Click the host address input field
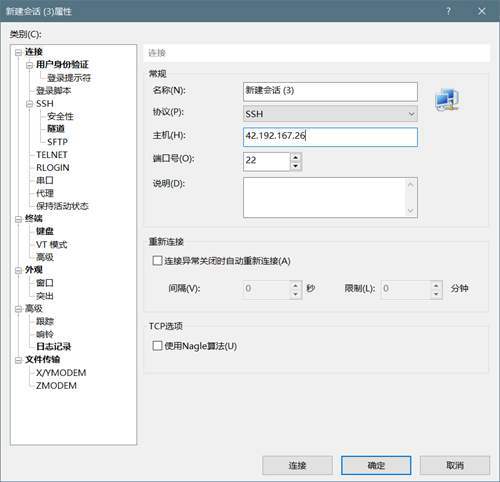Viewport: 500px width, 482px height. (330, 137)
